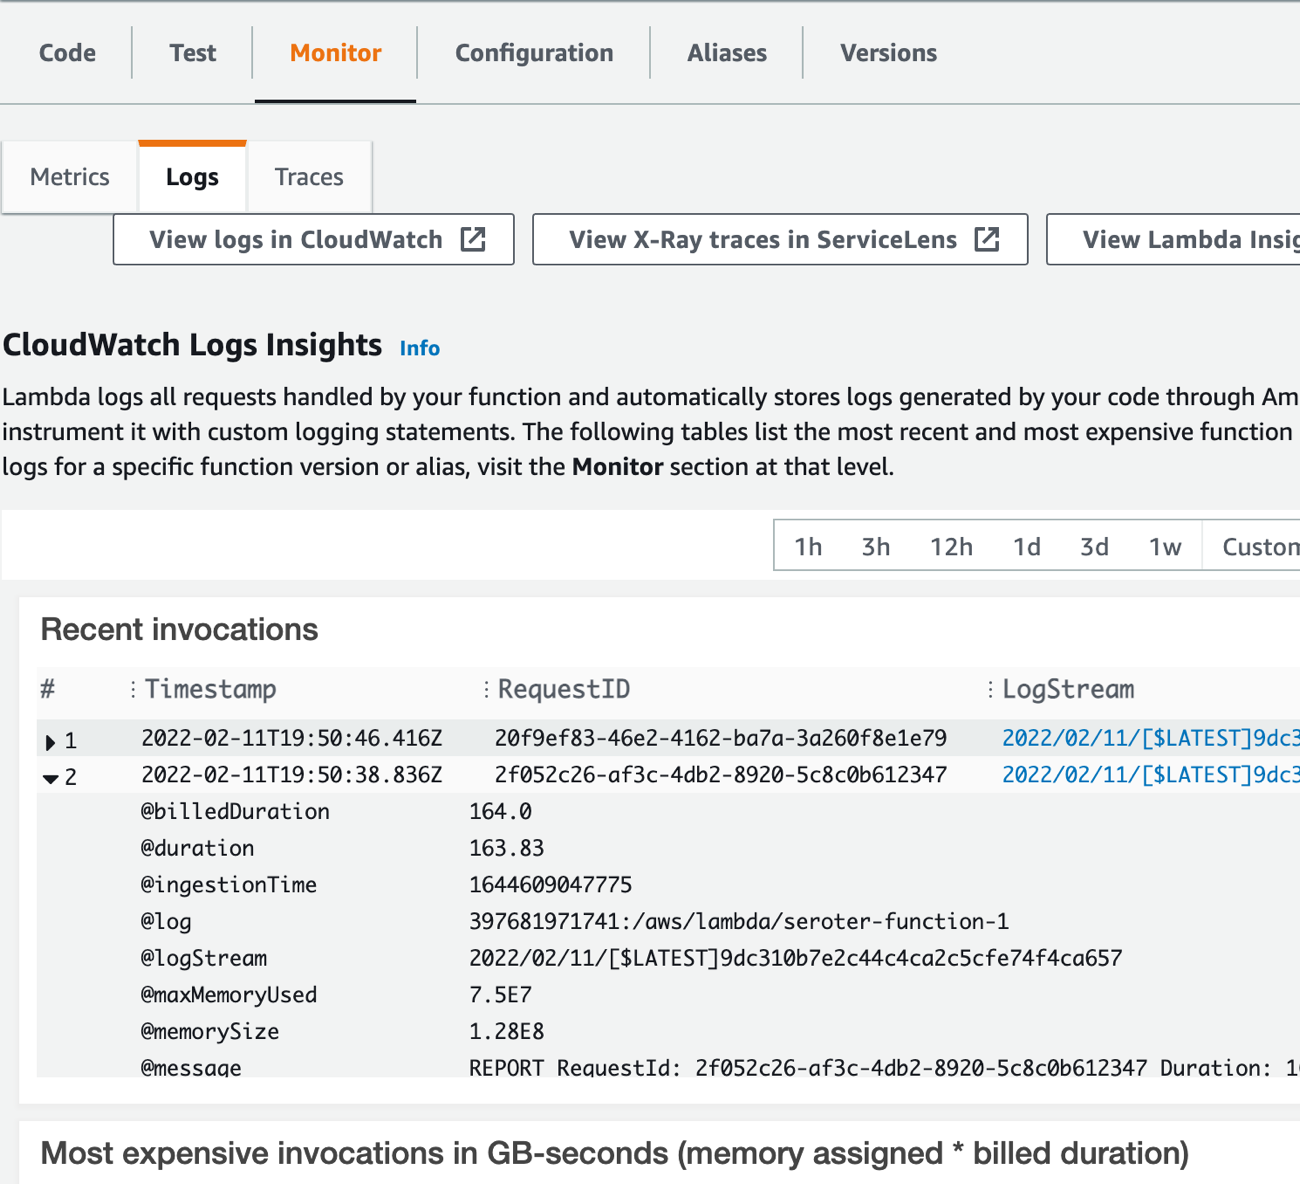Switch to the Test tab
Viewport: 1300px width, 1184px height.
pos(192,53)
